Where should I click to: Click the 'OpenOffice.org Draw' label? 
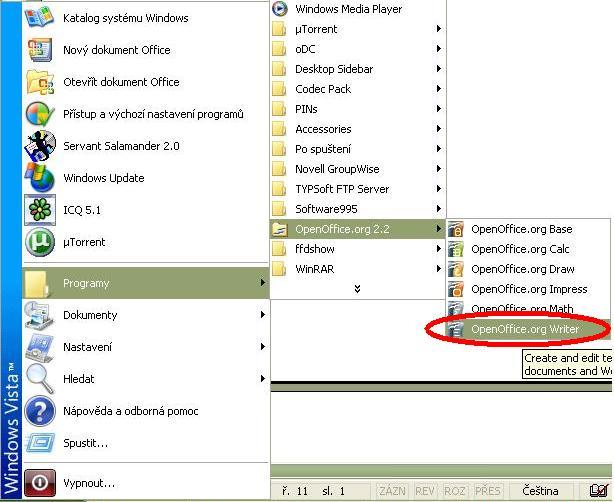pyautogui.click(x=523, y=269)
